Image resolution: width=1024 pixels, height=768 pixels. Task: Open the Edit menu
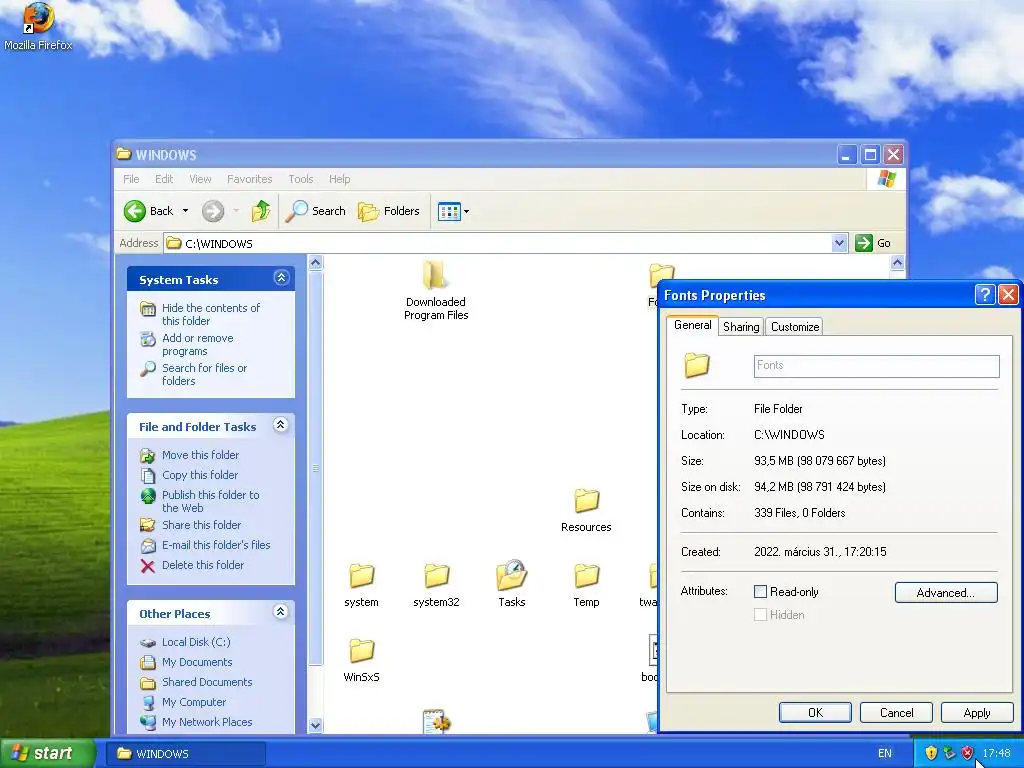pos(164,179)
